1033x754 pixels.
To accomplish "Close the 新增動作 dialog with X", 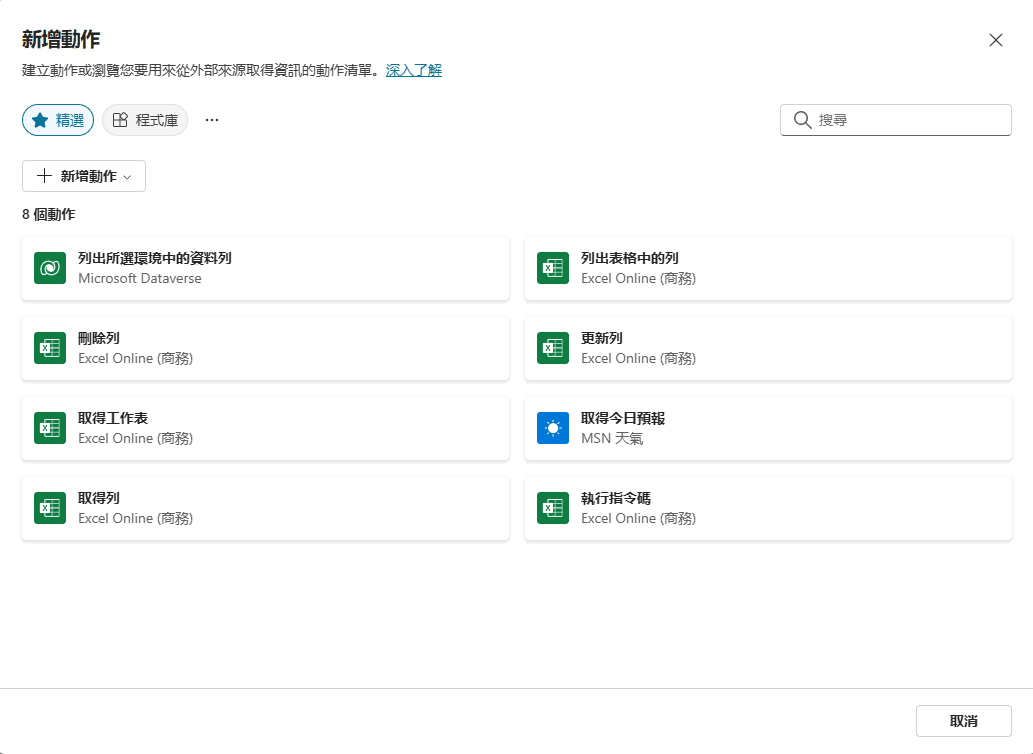I will point(995,40).
